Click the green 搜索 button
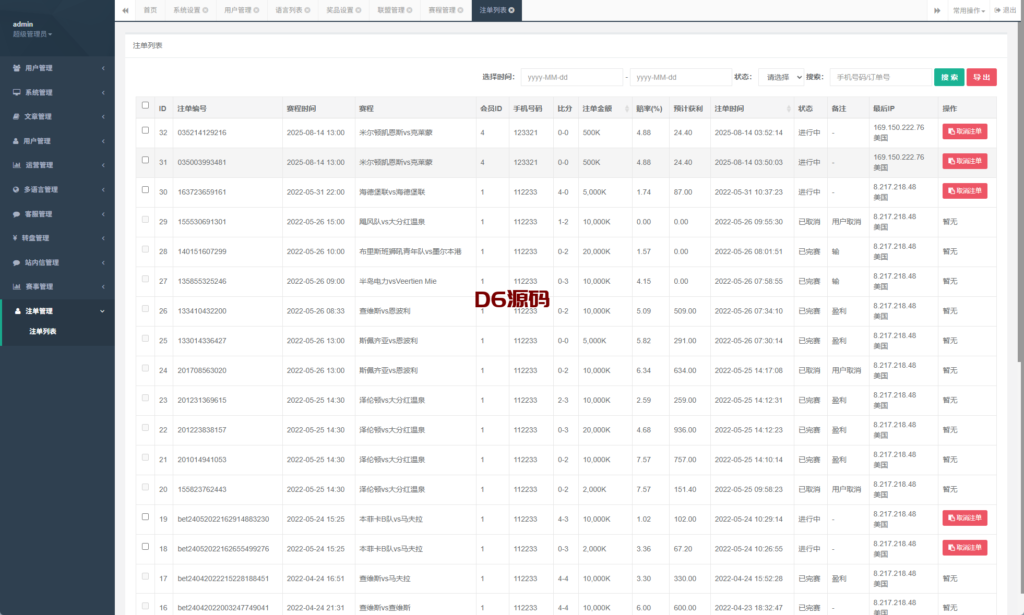 pyautogui.click(x=949, y=77)
